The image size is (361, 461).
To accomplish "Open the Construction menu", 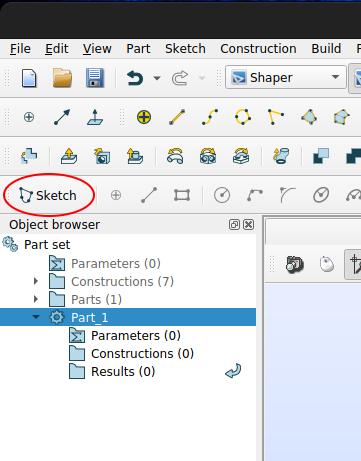I will tap(258, 49).
